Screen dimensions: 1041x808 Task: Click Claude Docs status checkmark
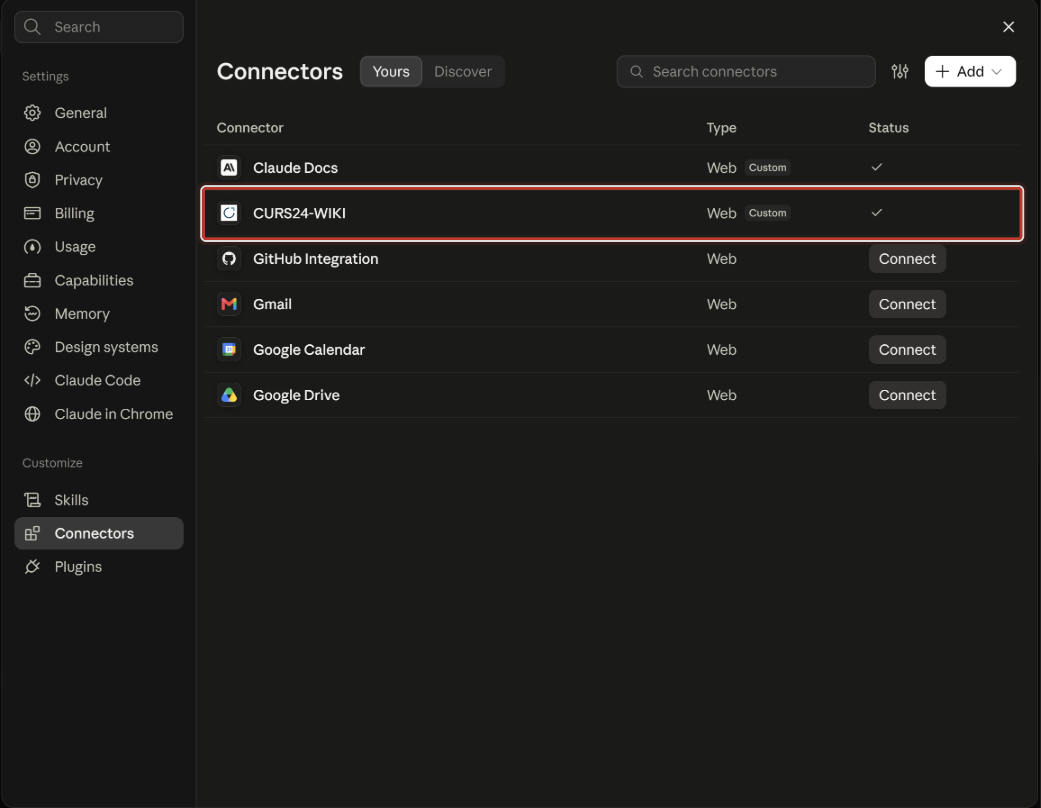(x=876, y=167)
